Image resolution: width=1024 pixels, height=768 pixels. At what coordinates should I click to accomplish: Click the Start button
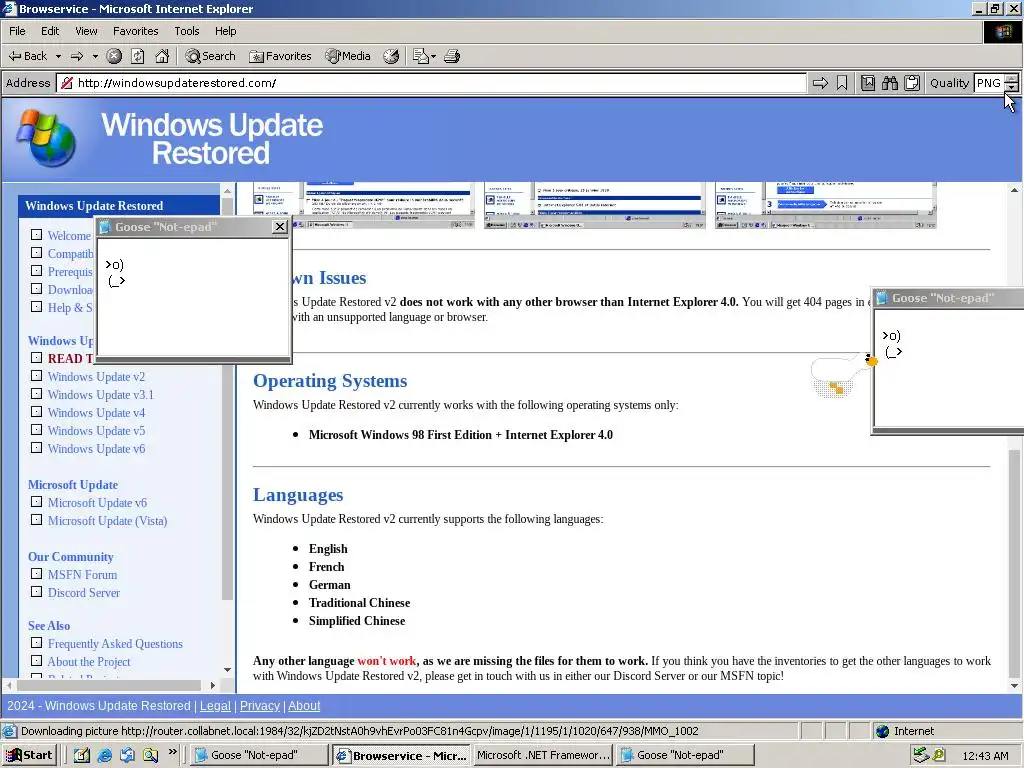tap(29, 755)
